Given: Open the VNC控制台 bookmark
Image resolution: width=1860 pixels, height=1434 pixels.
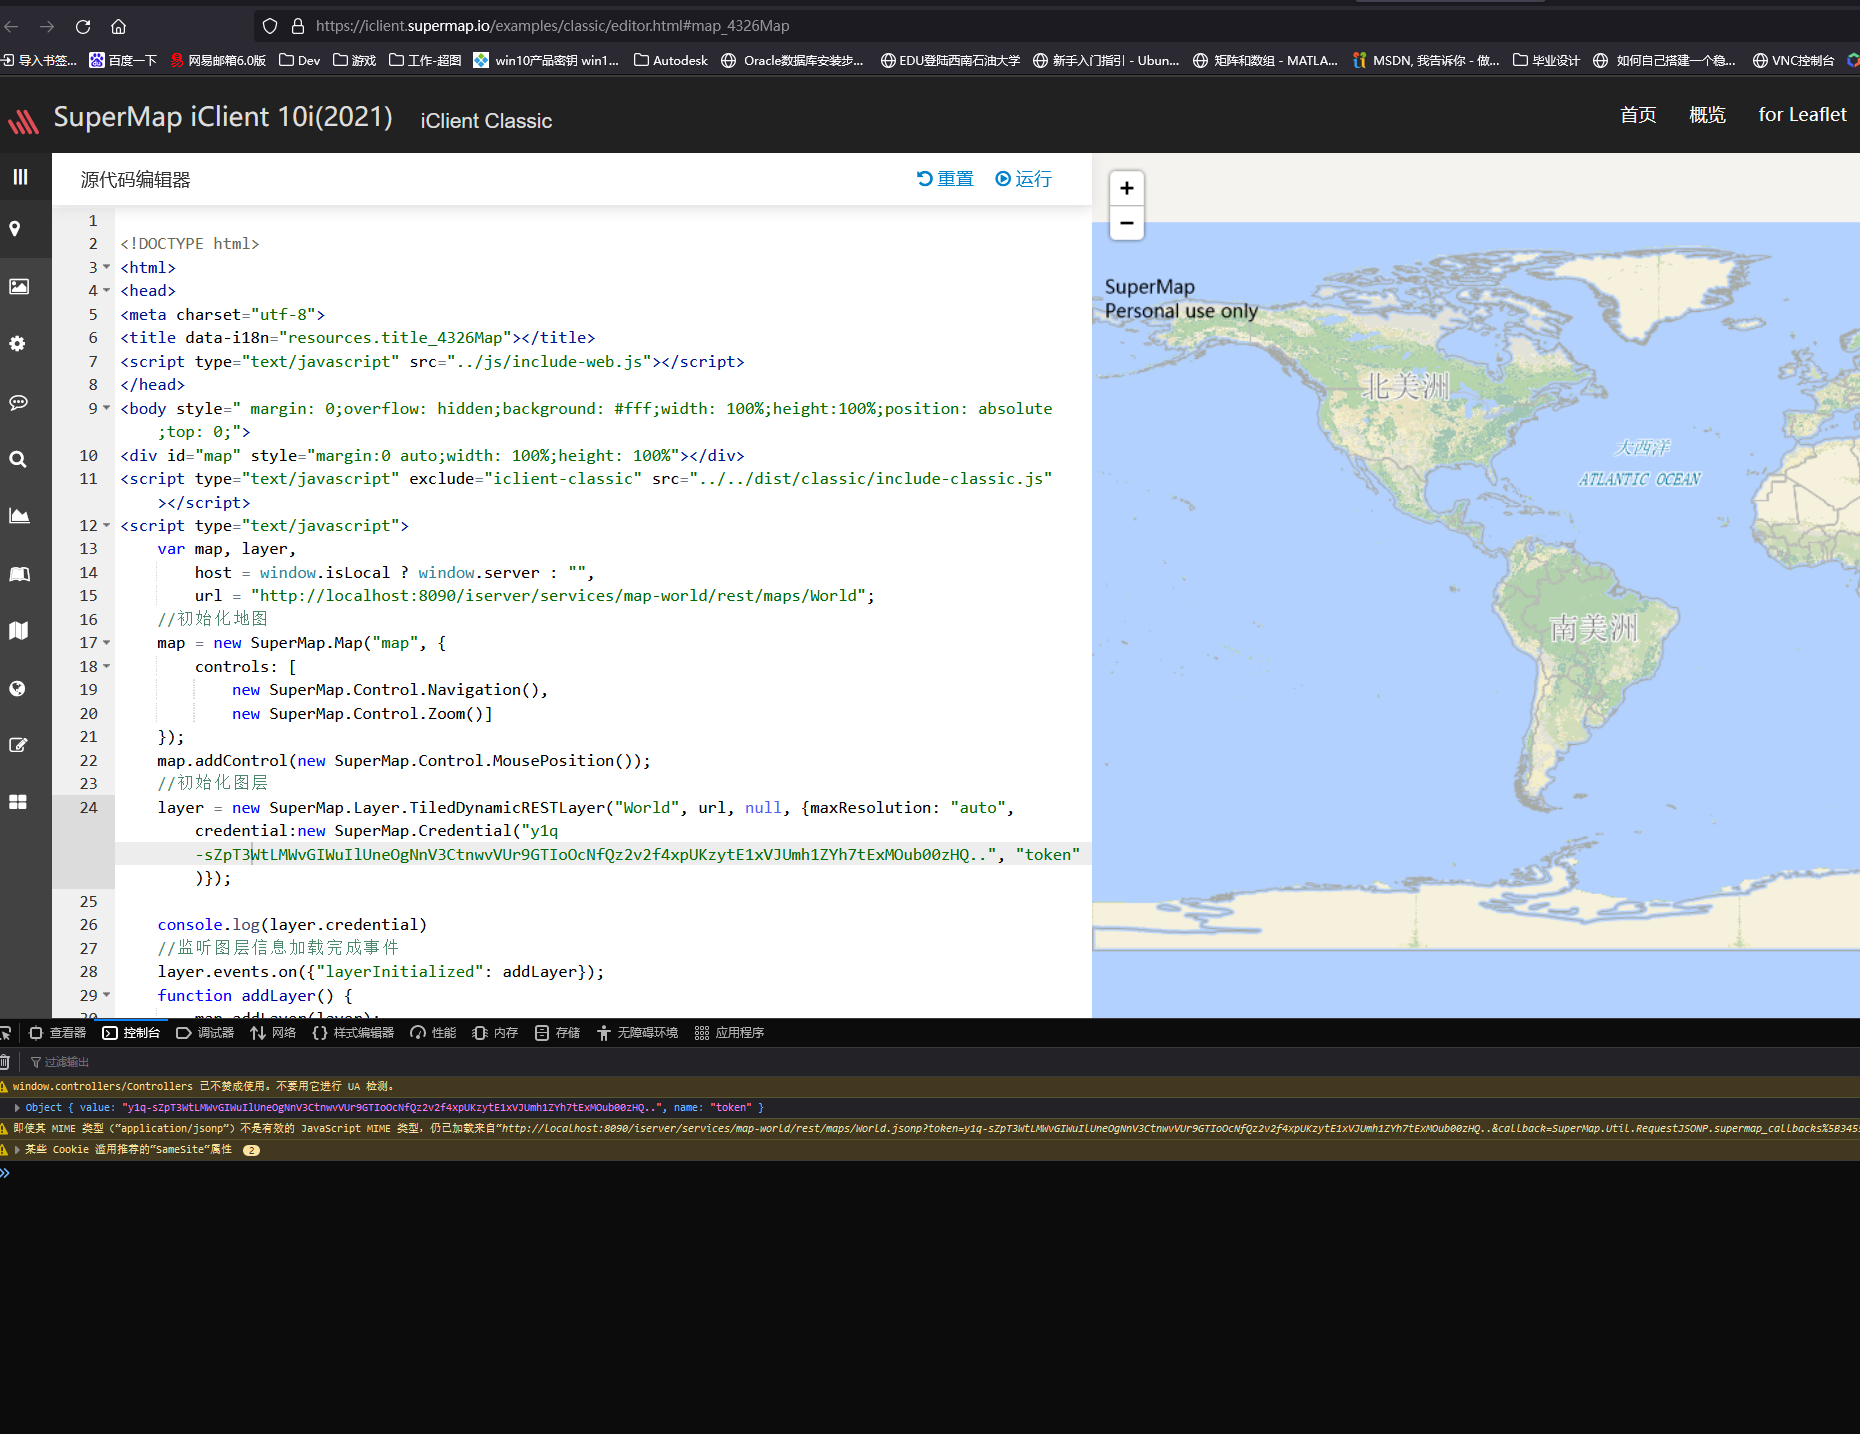Looking at the screenshot, I should point(1793,60).
